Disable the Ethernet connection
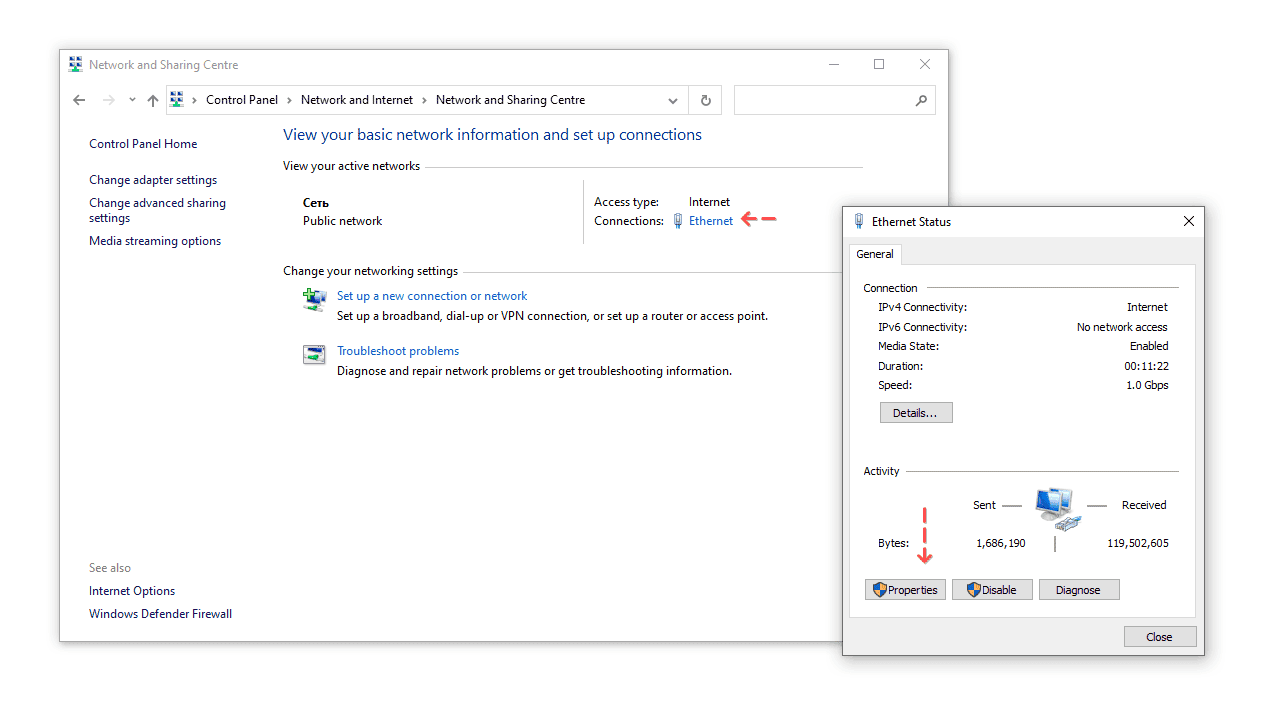Viewport: 1261px width, 705px height. coord(992,590)
